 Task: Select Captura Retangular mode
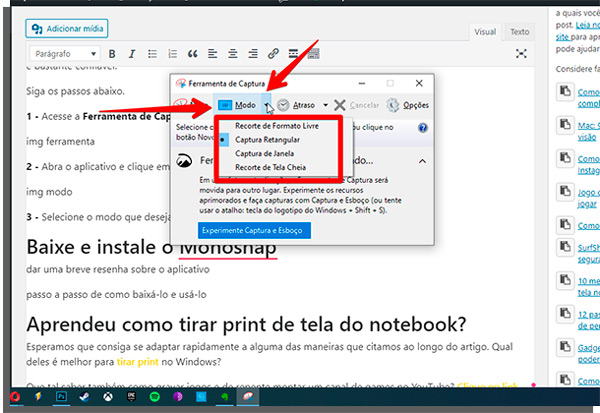pyautogui.click(x=267, y=140)
